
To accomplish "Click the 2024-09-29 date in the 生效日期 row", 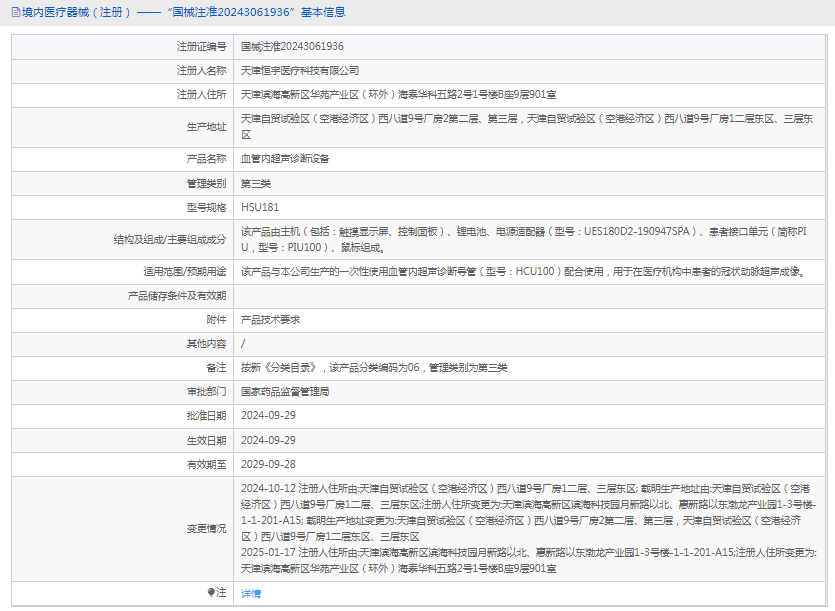I will pyautogui.click(x=268, y=441).
